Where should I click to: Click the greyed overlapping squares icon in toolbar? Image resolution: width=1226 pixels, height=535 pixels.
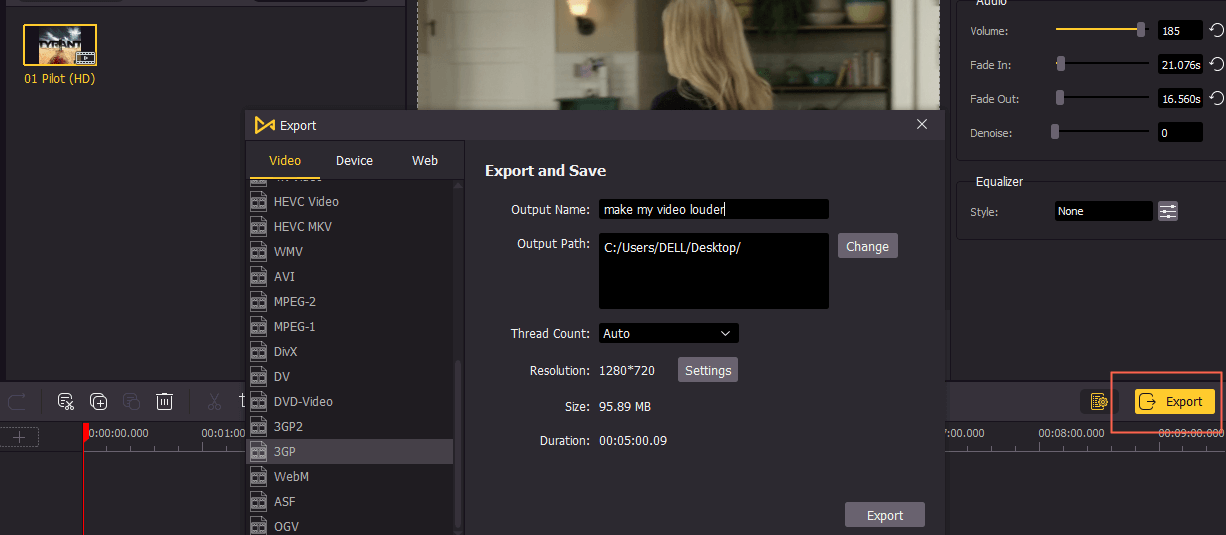[x=132, y=402]
